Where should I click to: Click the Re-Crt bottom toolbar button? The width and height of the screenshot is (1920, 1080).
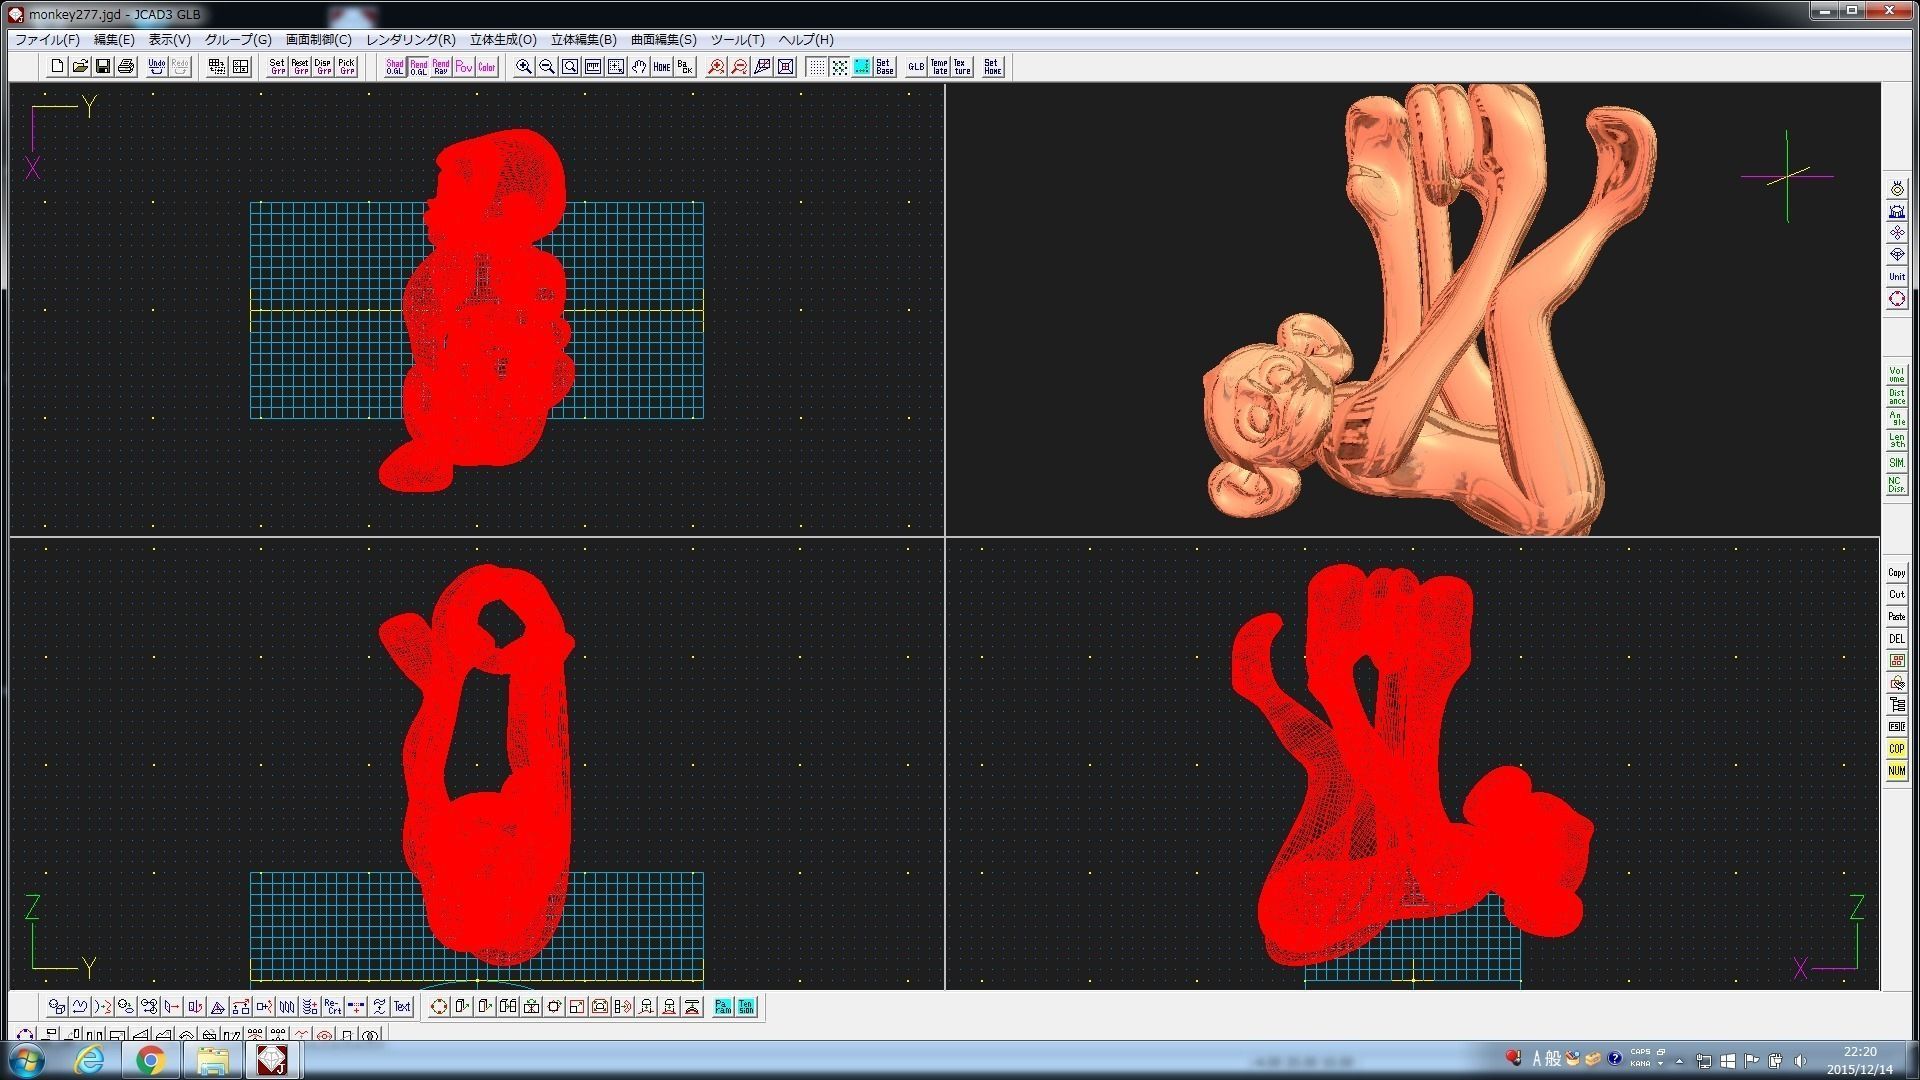pos(333,1007)
